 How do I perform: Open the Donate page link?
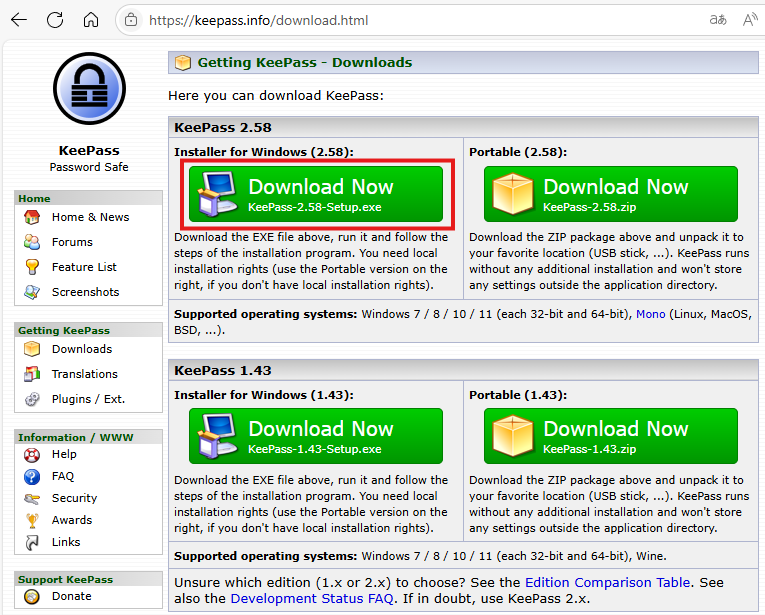pyautogui.click(x=71, y=596)
